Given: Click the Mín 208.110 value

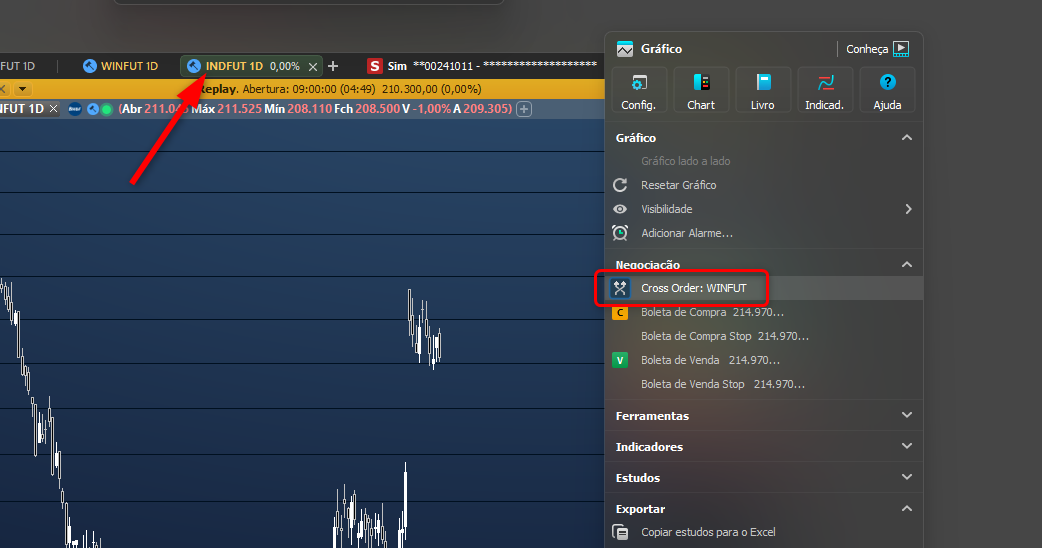Looking at the screenshot, I should coord(298,109).
